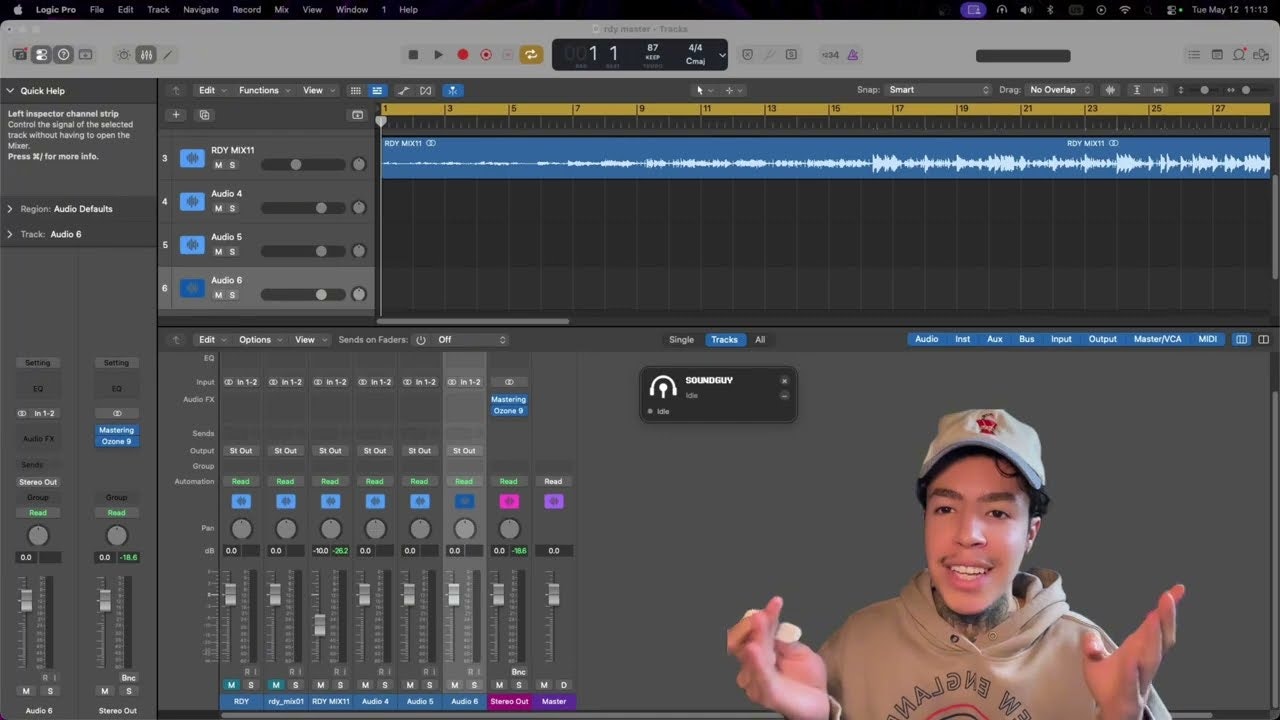This screenshot has height=720, width=1280.
Task: Adjust the horizontal zoom slider
Action: click(1248, 90)
